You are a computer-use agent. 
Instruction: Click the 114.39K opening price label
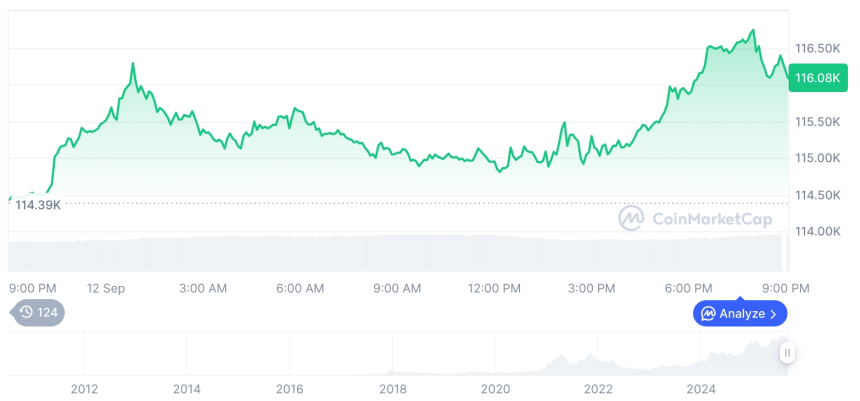[38, 204]
